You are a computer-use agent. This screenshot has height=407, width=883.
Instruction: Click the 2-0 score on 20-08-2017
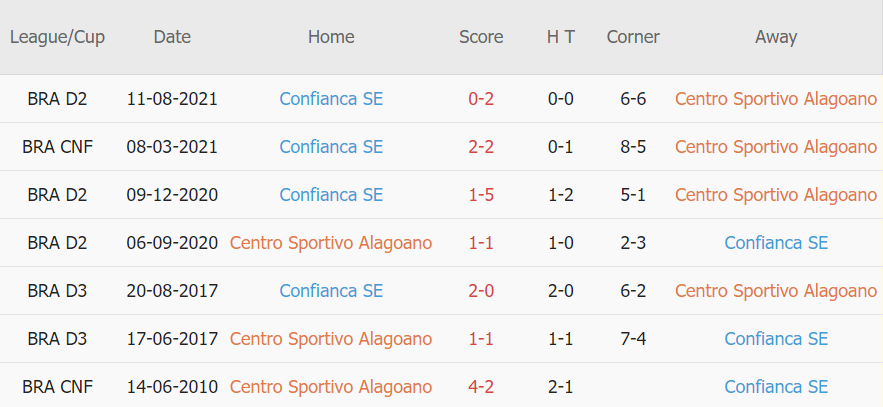click(x=481, y=290)
